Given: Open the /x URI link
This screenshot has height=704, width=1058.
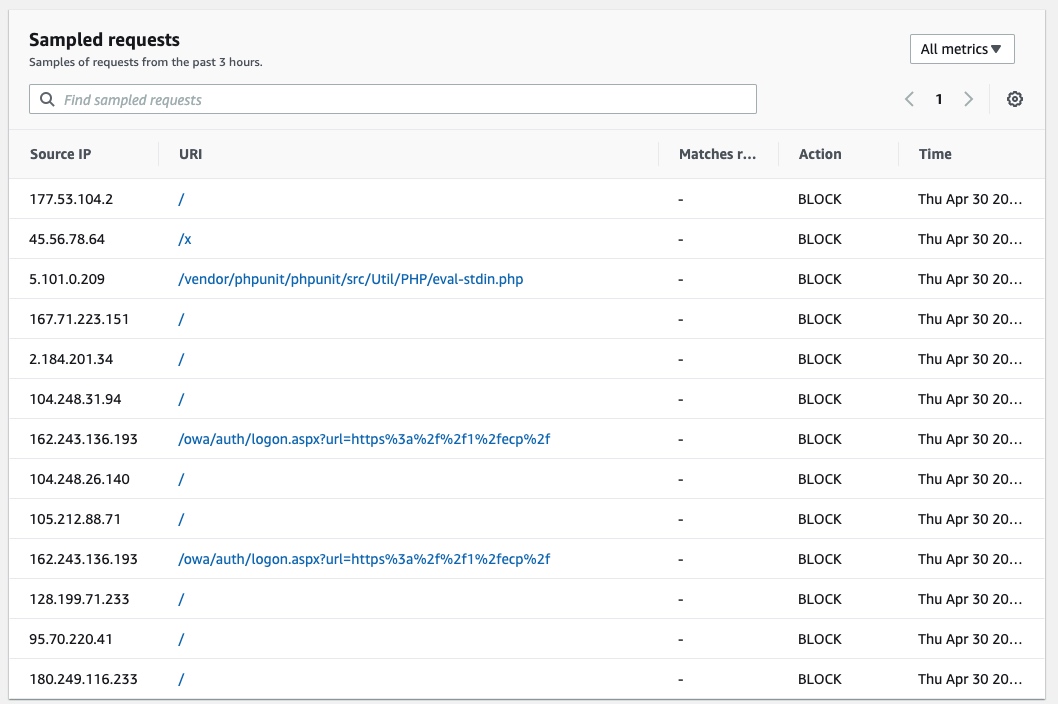Looking at the screenshot, I should pyautogui.click(x=184, y=239).
